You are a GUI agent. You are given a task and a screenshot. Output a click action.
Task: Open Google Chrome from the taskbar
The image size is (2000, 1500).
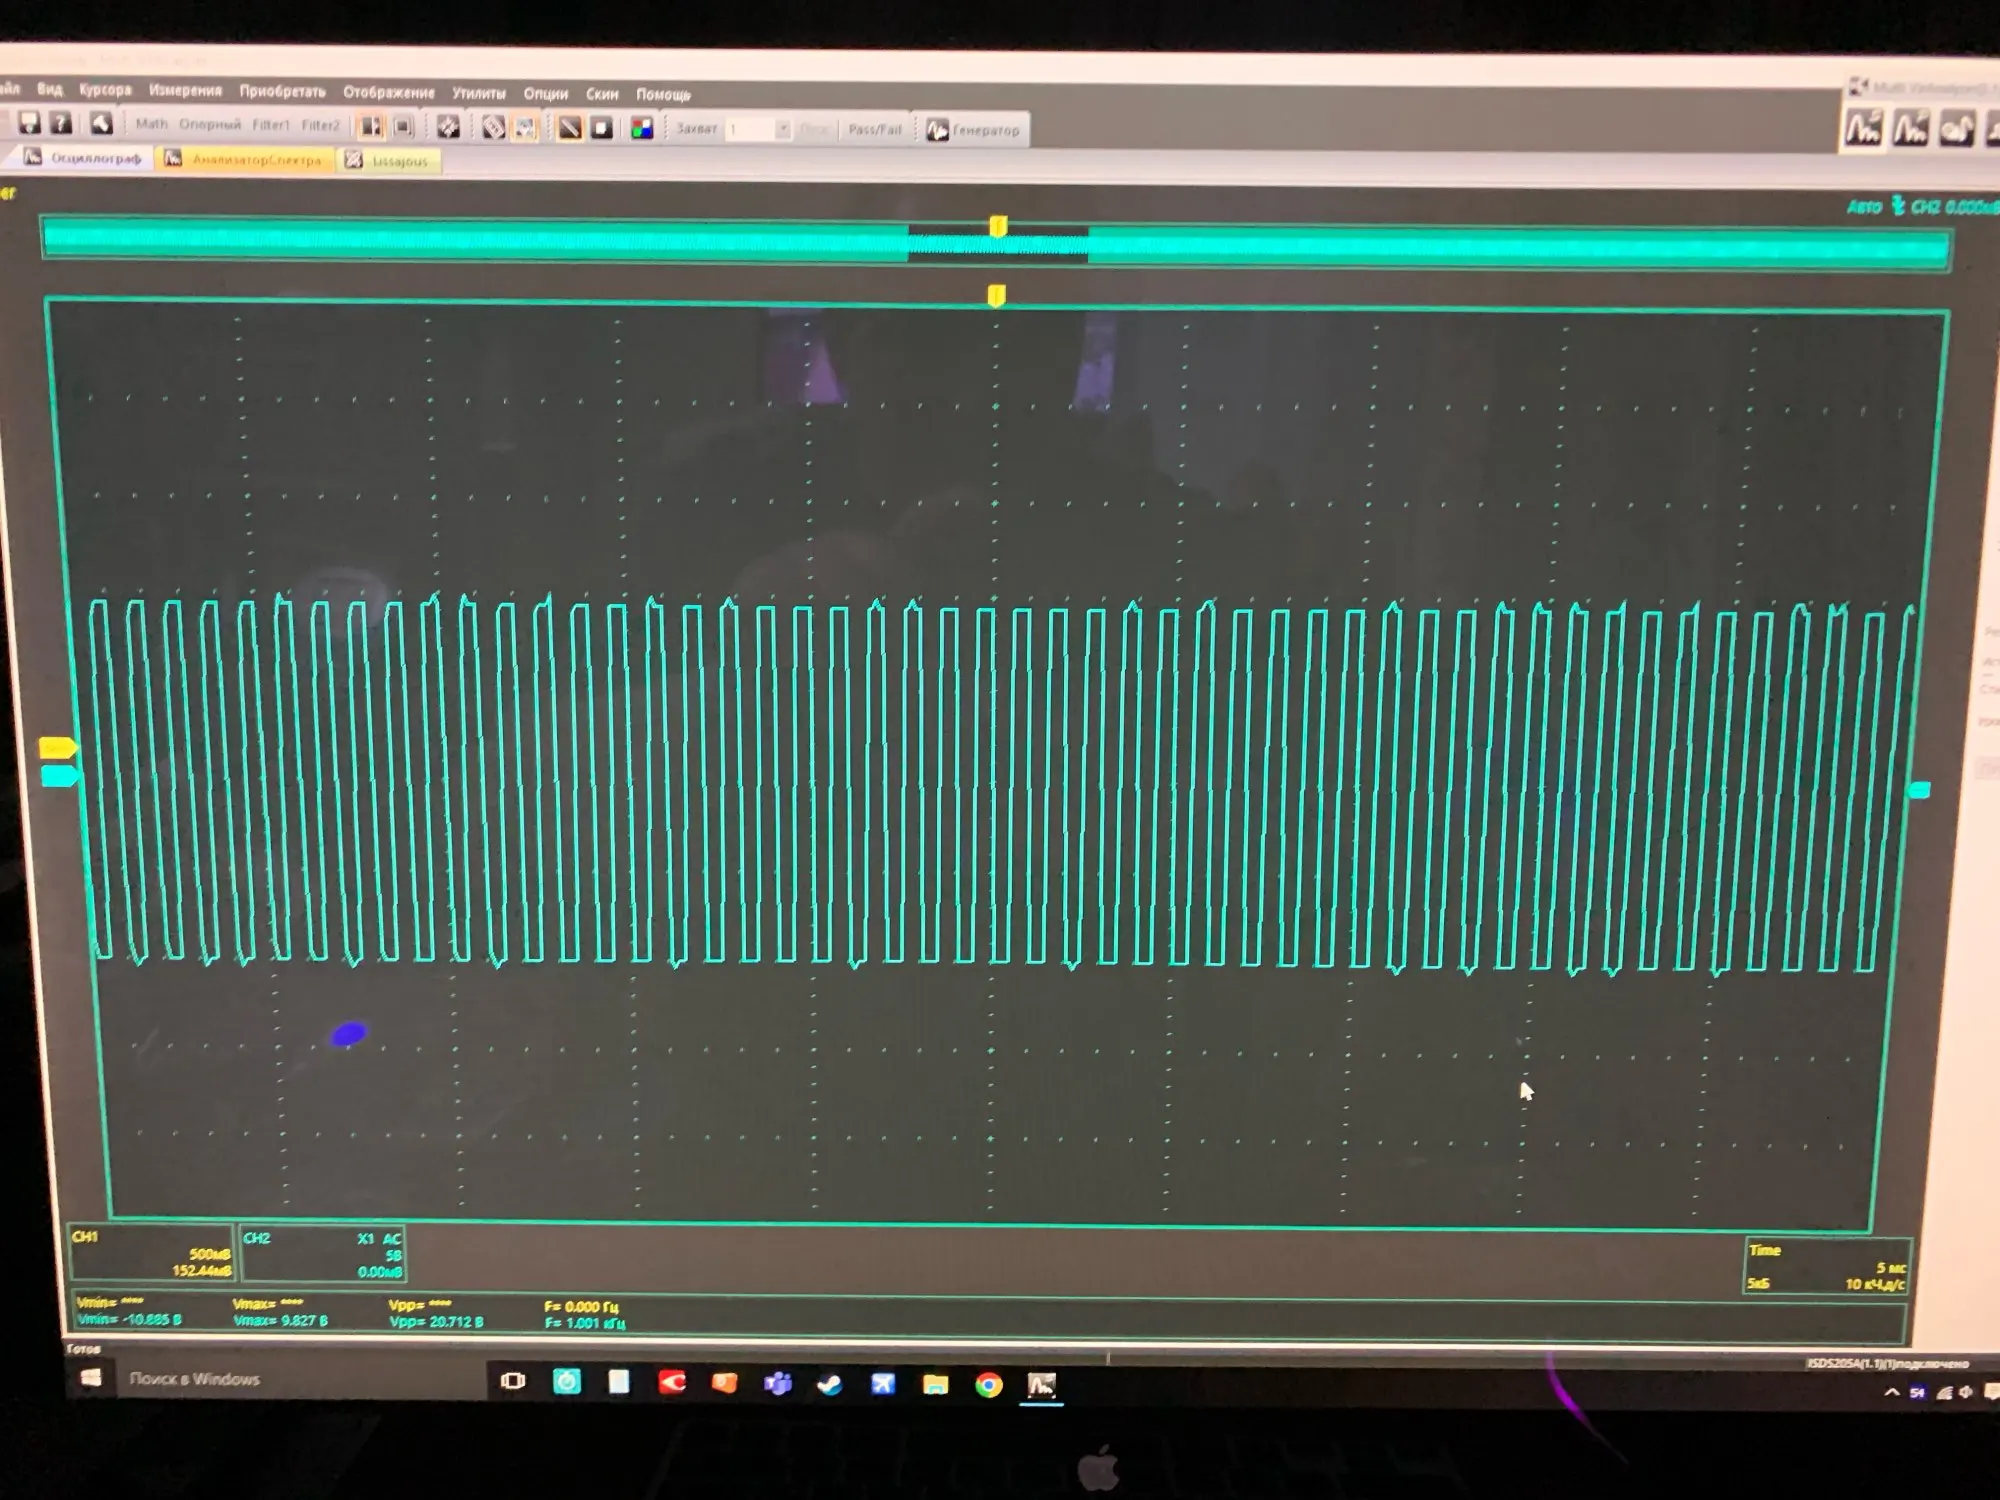click(x=988, y=1384)
